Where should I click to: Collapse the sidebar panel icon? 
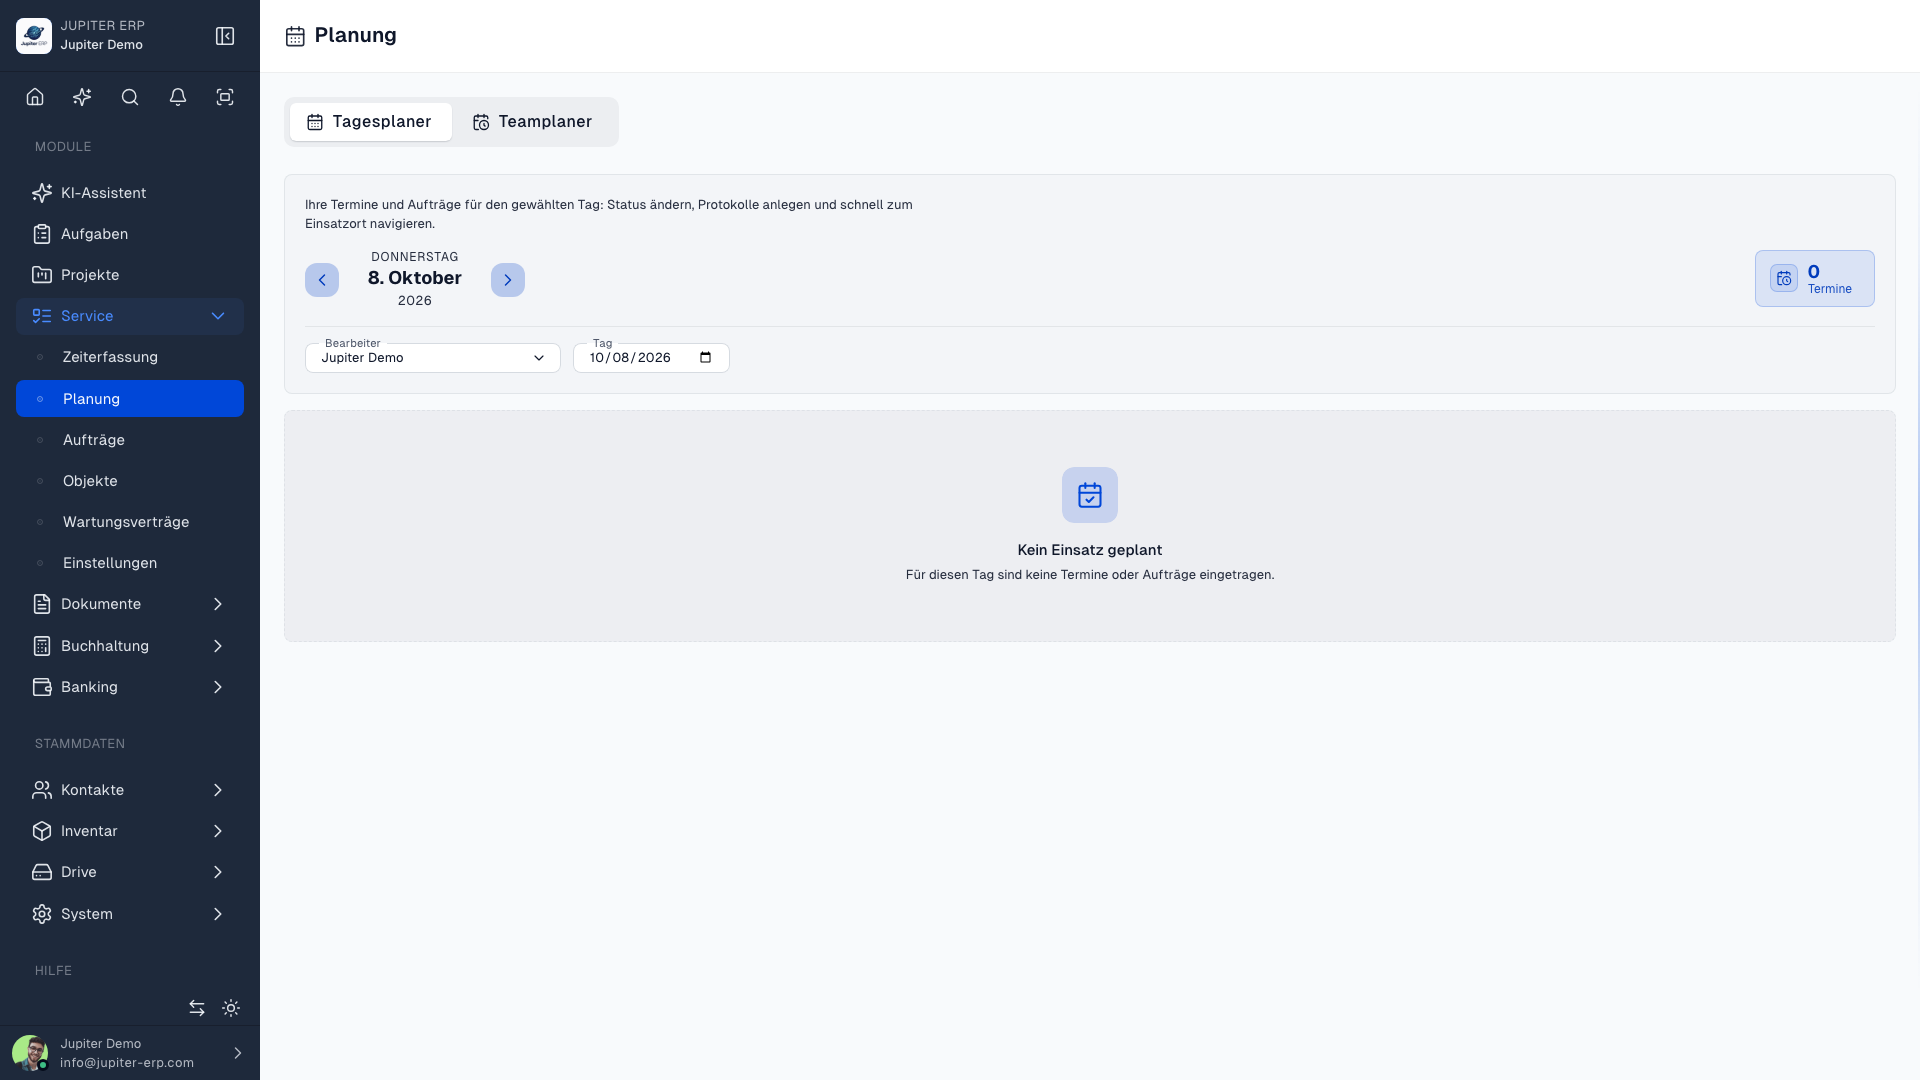pos(225,36)
